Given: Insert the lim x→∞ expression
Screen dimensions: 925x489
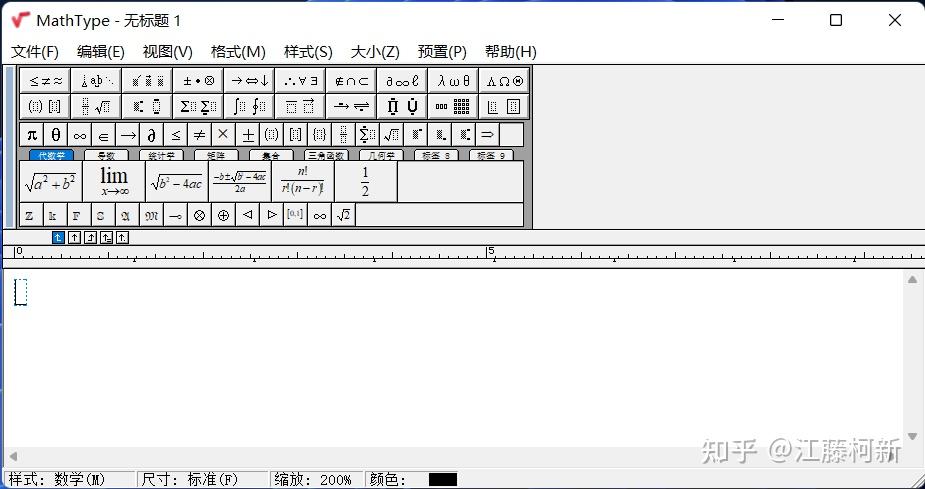Looking at the screenshot, I should (x=114, y=182).
